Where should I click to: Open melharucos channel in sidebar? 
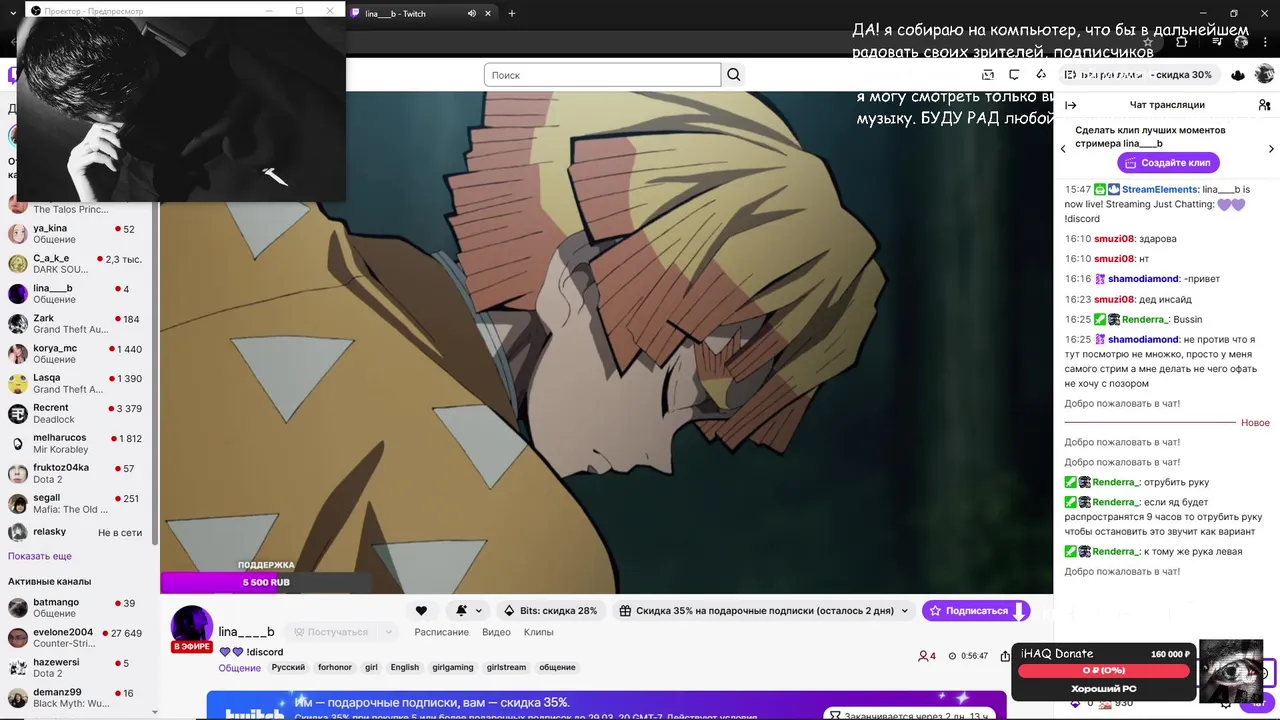point(77,443)
